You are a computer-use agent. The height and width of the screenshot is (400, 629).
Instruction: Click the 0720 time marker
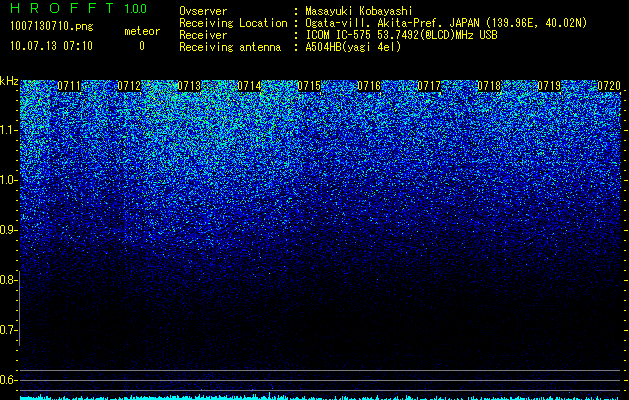click(x=609, y=86)
